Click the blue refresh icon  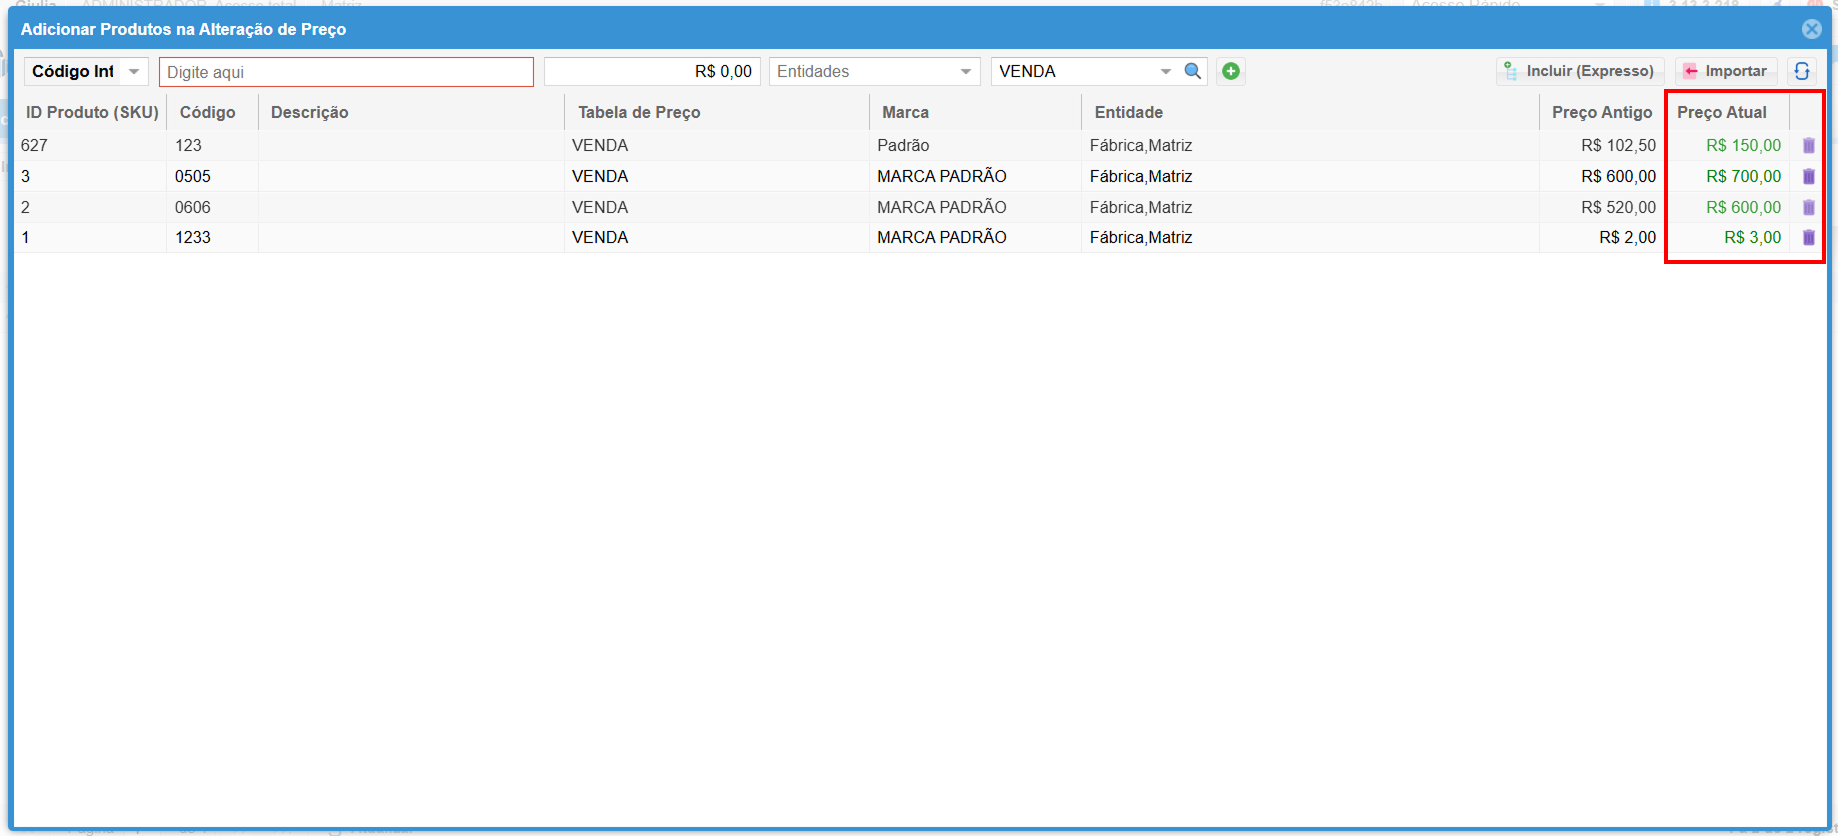(x=1801, y=71)
